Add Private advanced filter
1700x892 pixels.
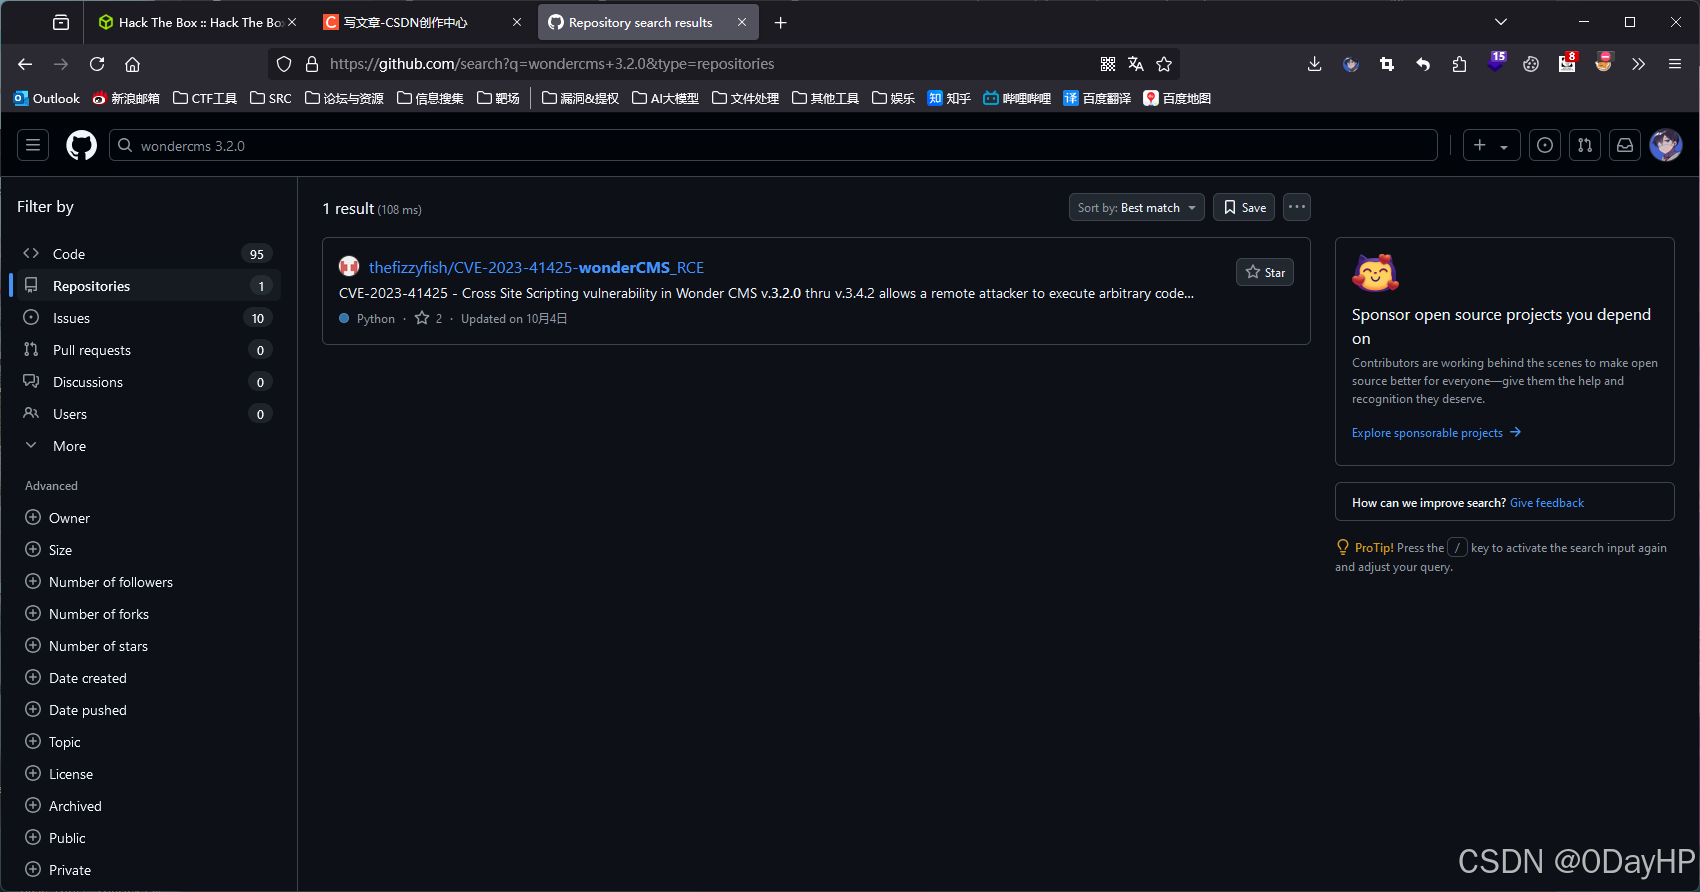[x=58, y=870]
